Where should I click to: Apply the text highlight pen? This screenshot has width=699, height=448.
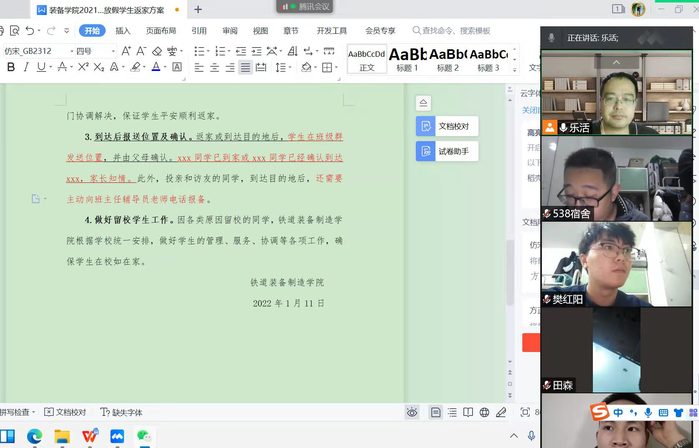[135, 67]
